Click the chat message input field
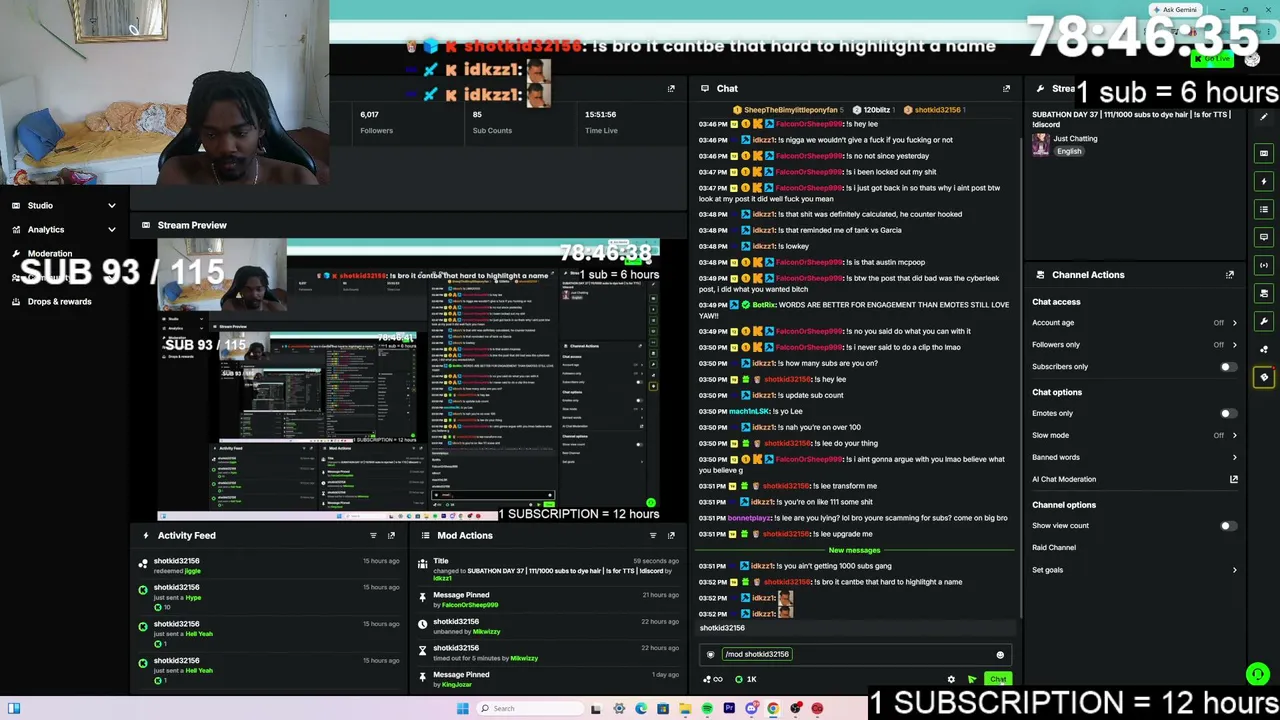Screen dimensions: 1280x720 [855, 655]
